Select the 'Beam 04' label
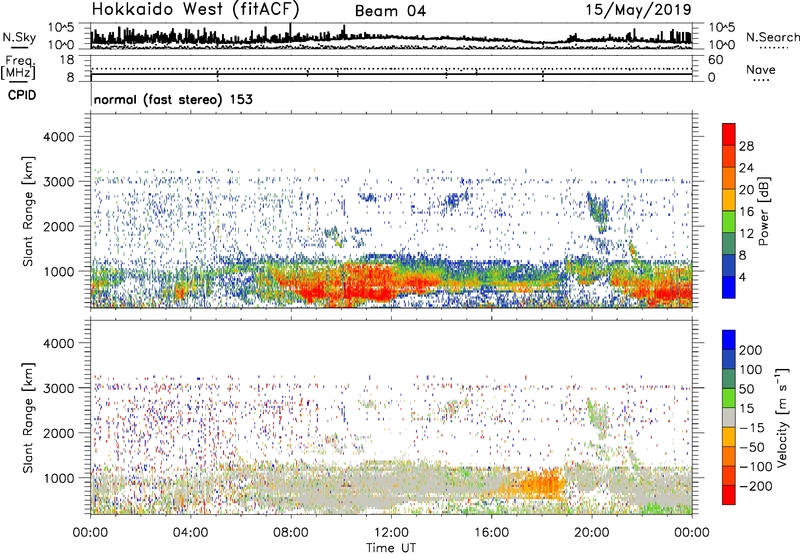The height and width of the screenshot is (554, 800). point(390,11)
